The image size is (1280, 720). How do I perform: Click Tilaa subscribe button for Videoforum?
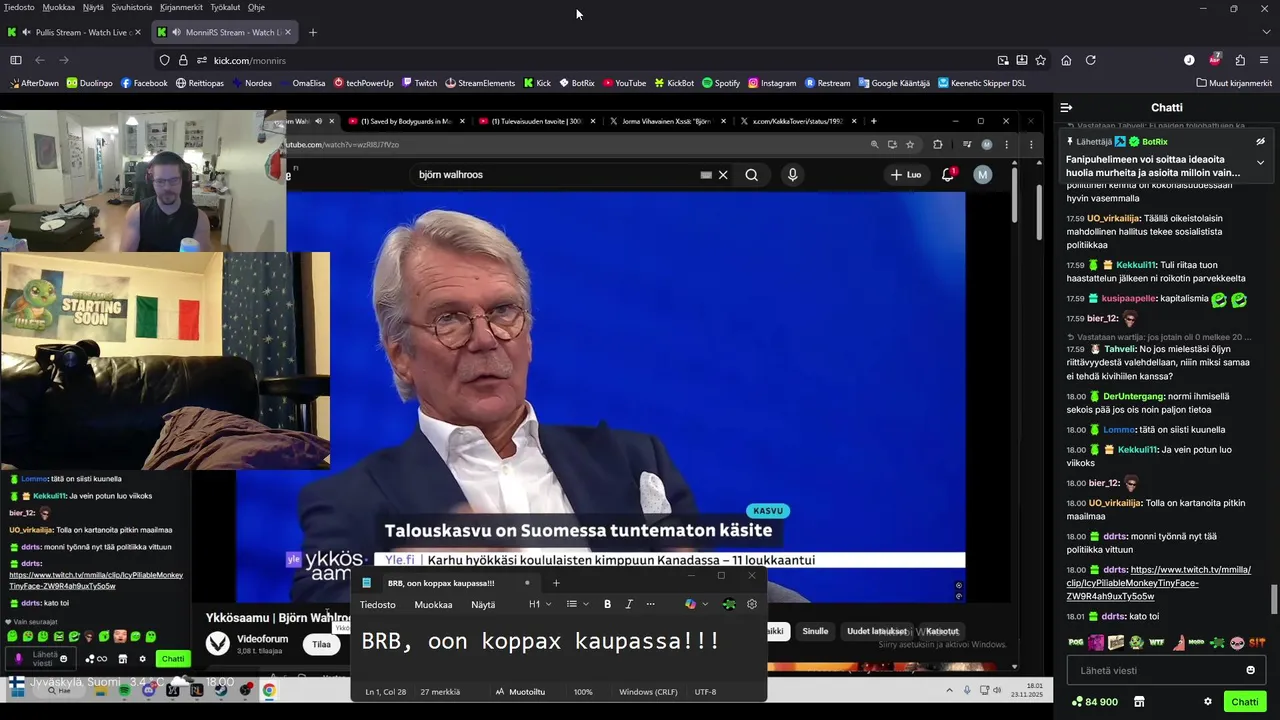(321, 644)
